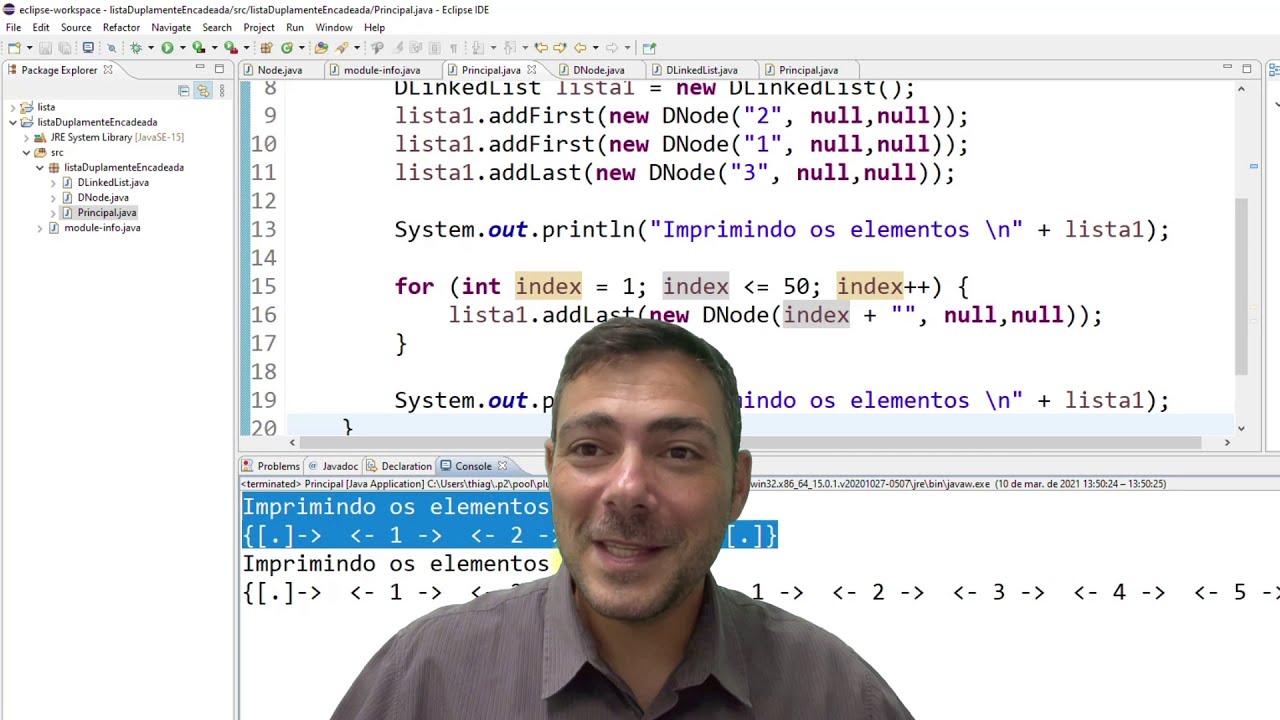Collapse the src folder
The width and height of the screenshot is (1280, 720).
click(26, 152)
